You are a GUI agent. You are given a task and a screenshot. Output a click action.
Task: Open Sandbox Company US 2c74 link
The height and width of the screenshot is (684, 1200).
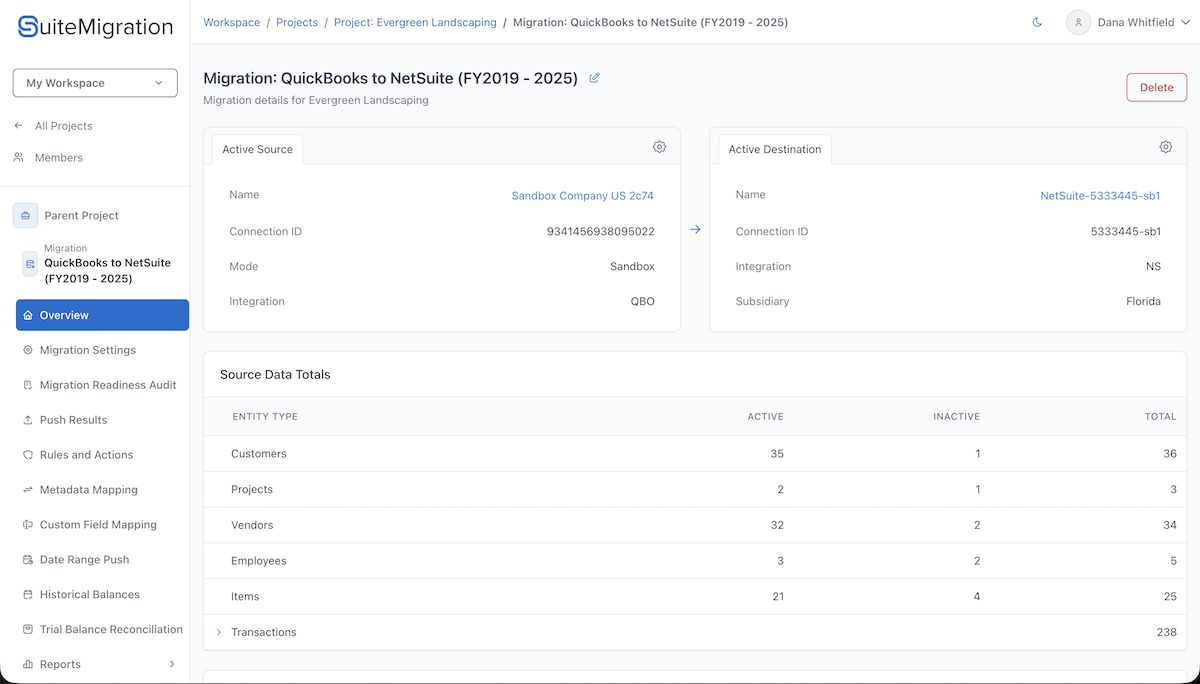[583, 196]
